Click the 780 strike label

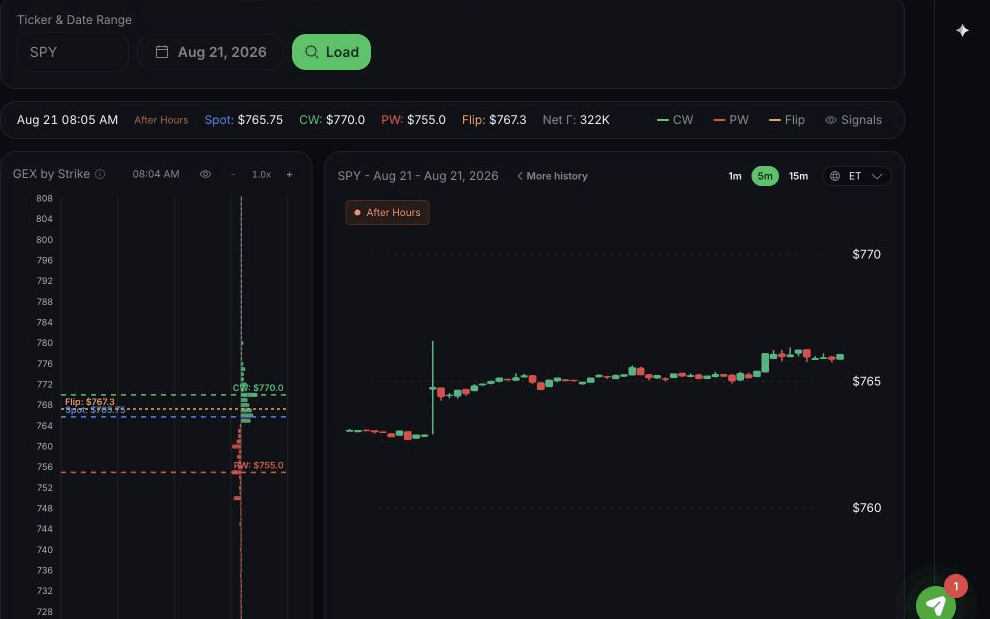[x=44, y=343]
